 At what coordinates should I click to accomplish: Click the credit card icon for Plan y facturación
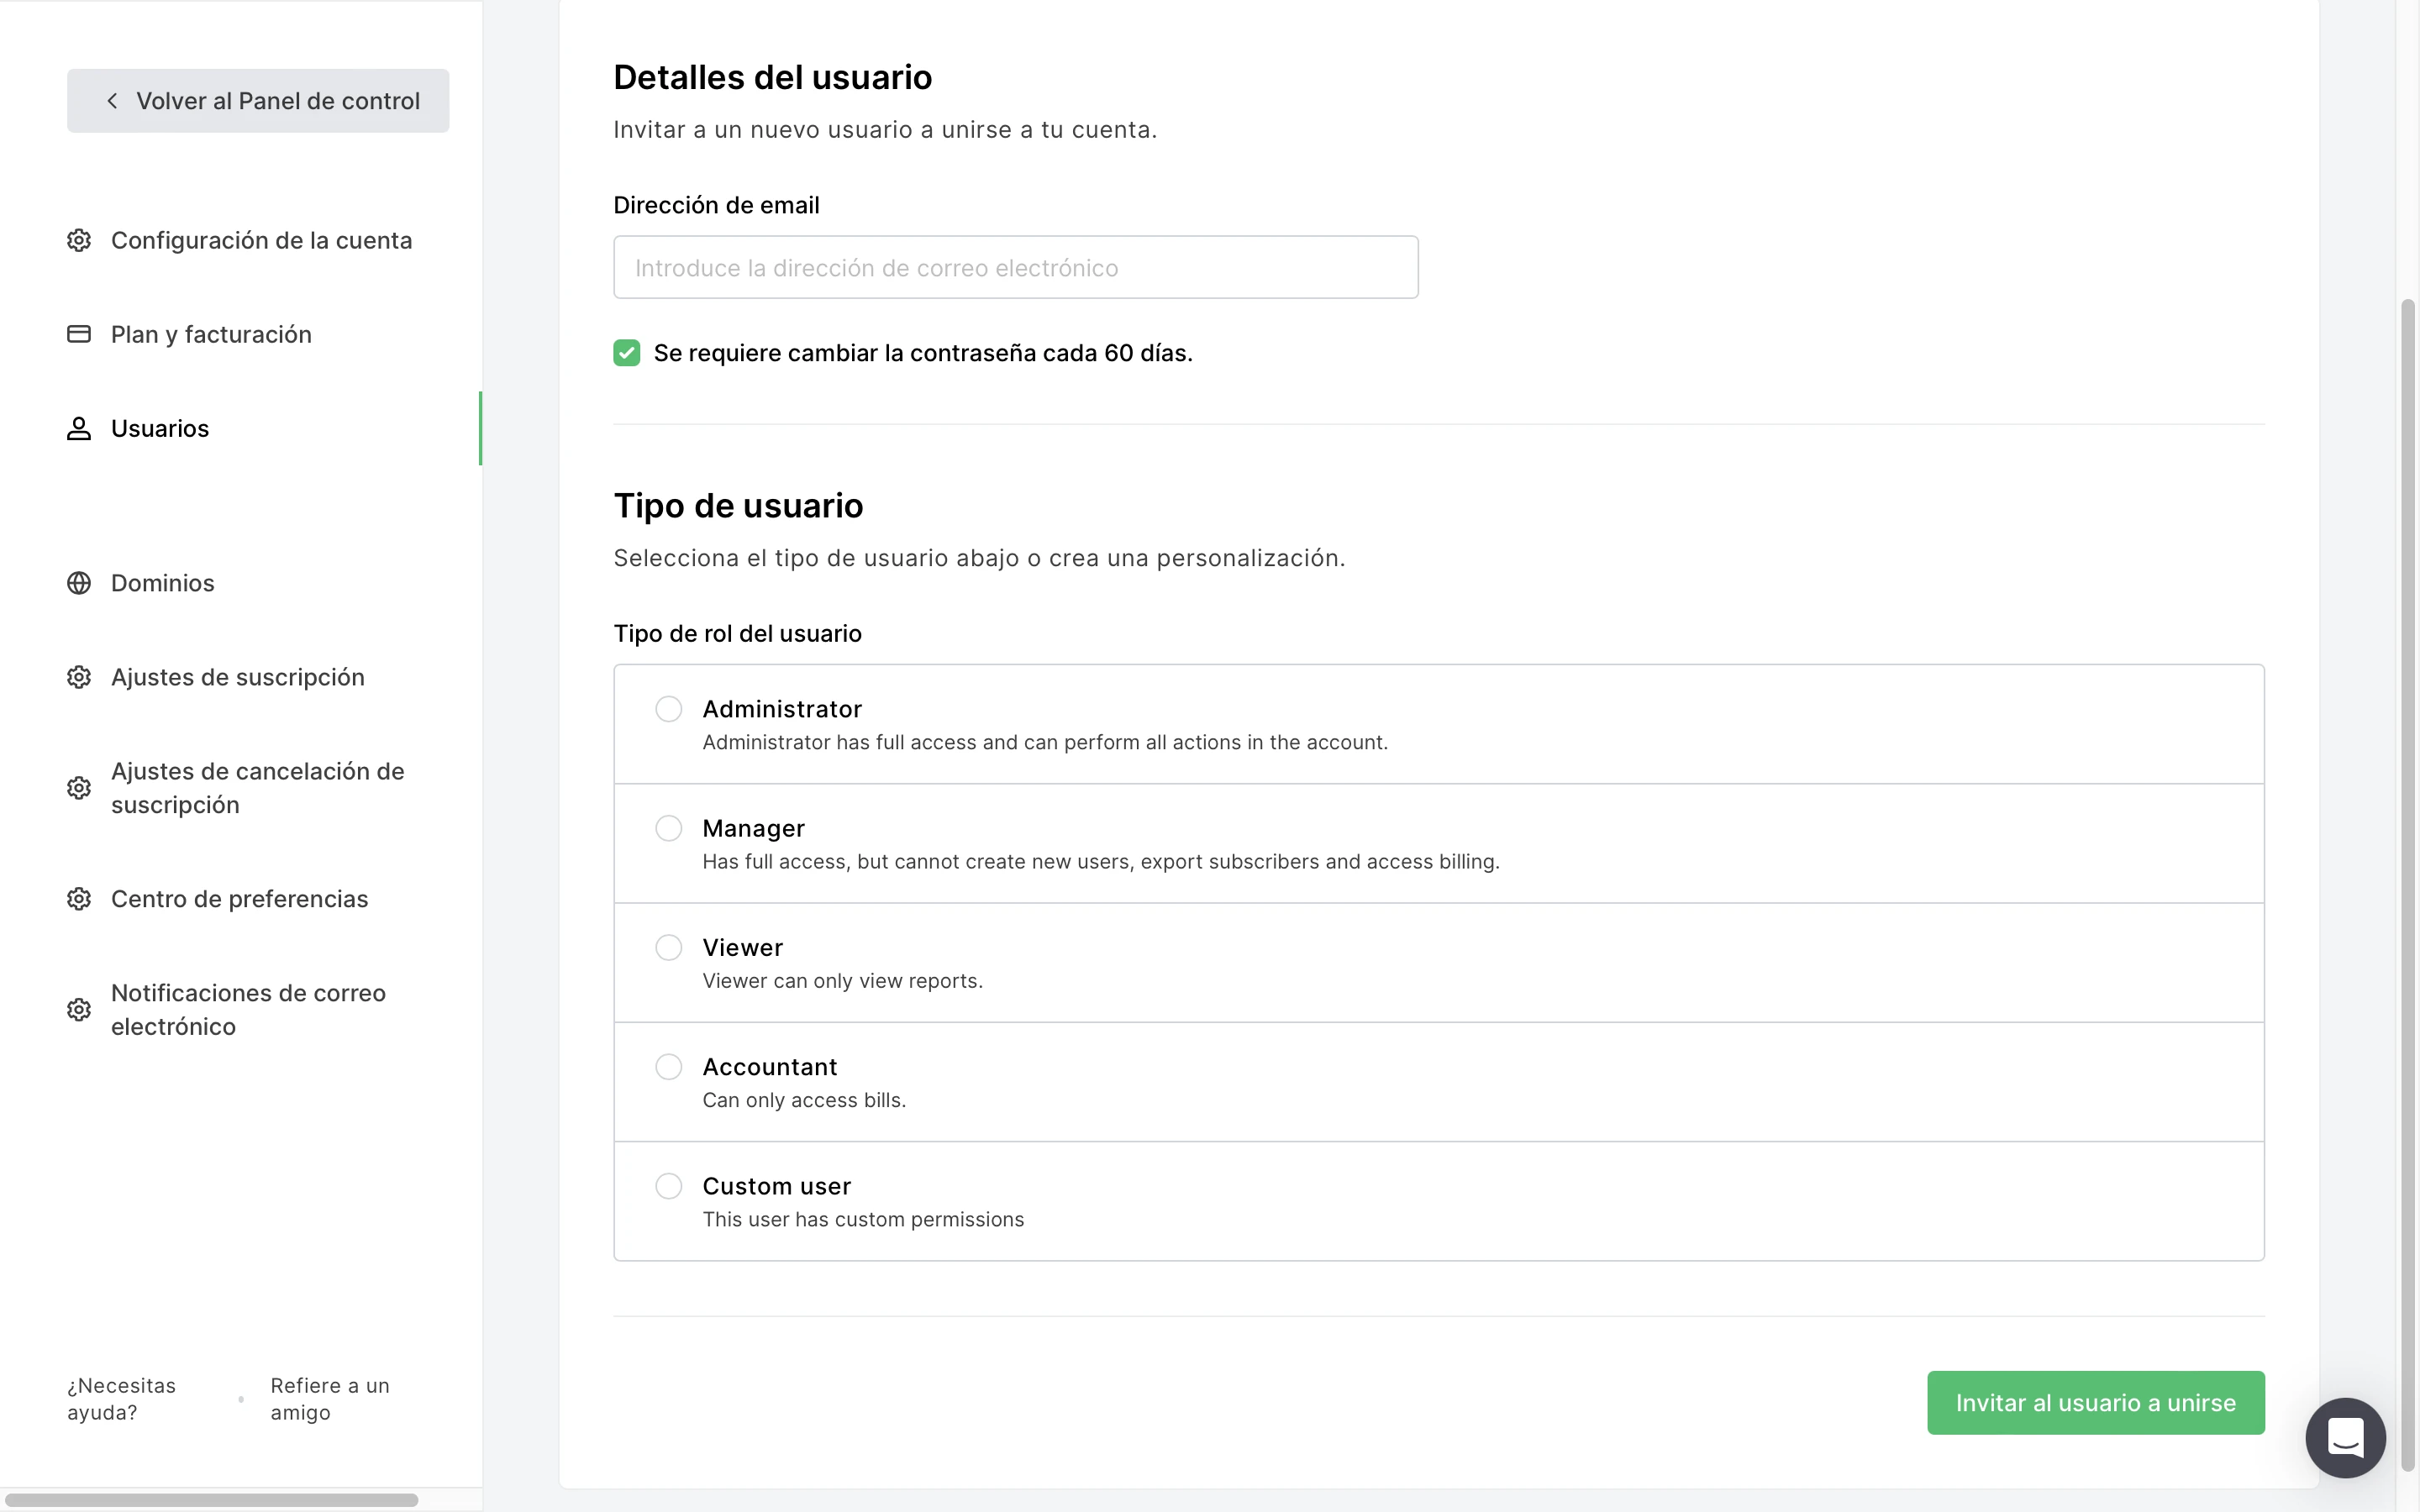point(79,334)
